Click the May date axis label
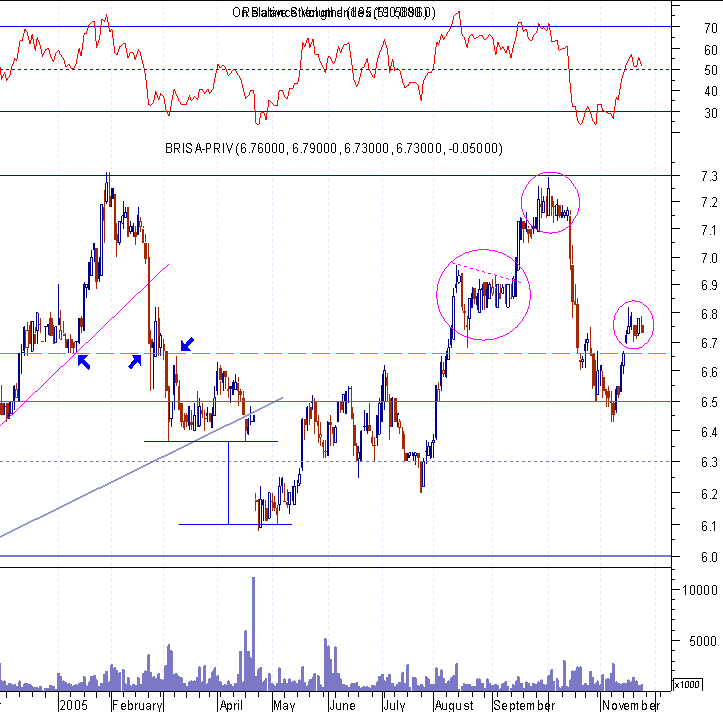 click(x=284, y=705)
